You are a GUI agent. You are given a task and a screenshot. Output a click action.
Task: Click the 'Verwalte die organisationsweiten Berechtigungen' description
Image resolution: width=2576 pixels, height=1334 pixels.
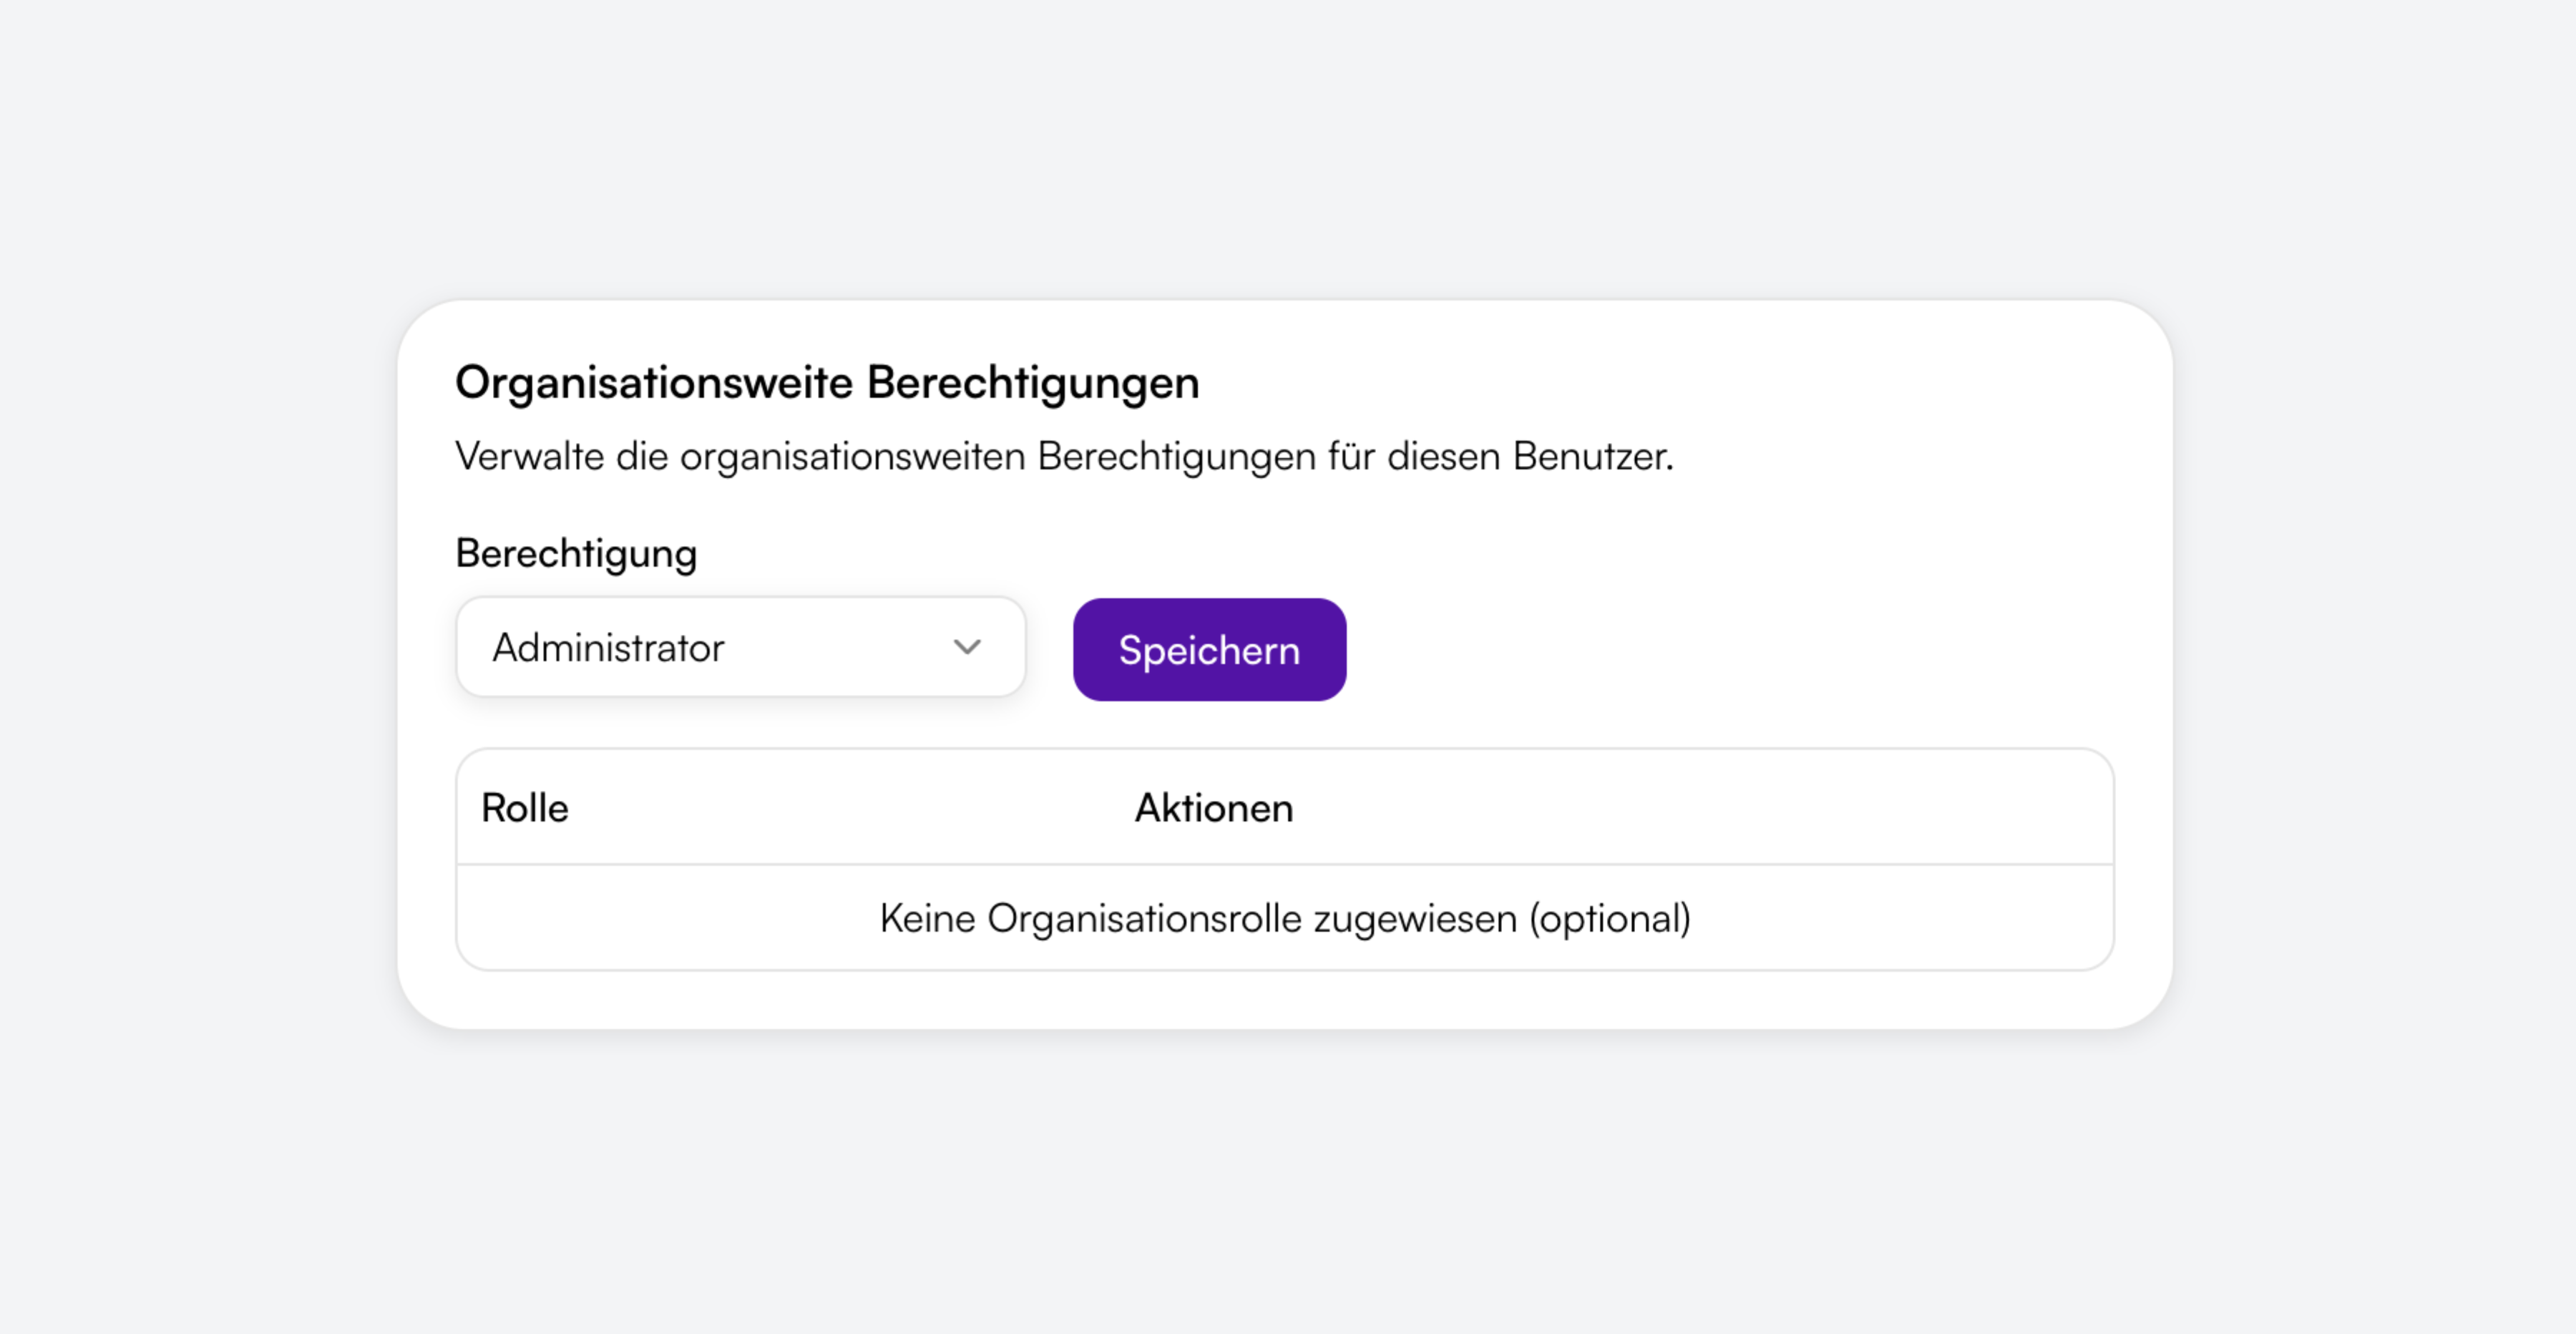pos(1064,457)
